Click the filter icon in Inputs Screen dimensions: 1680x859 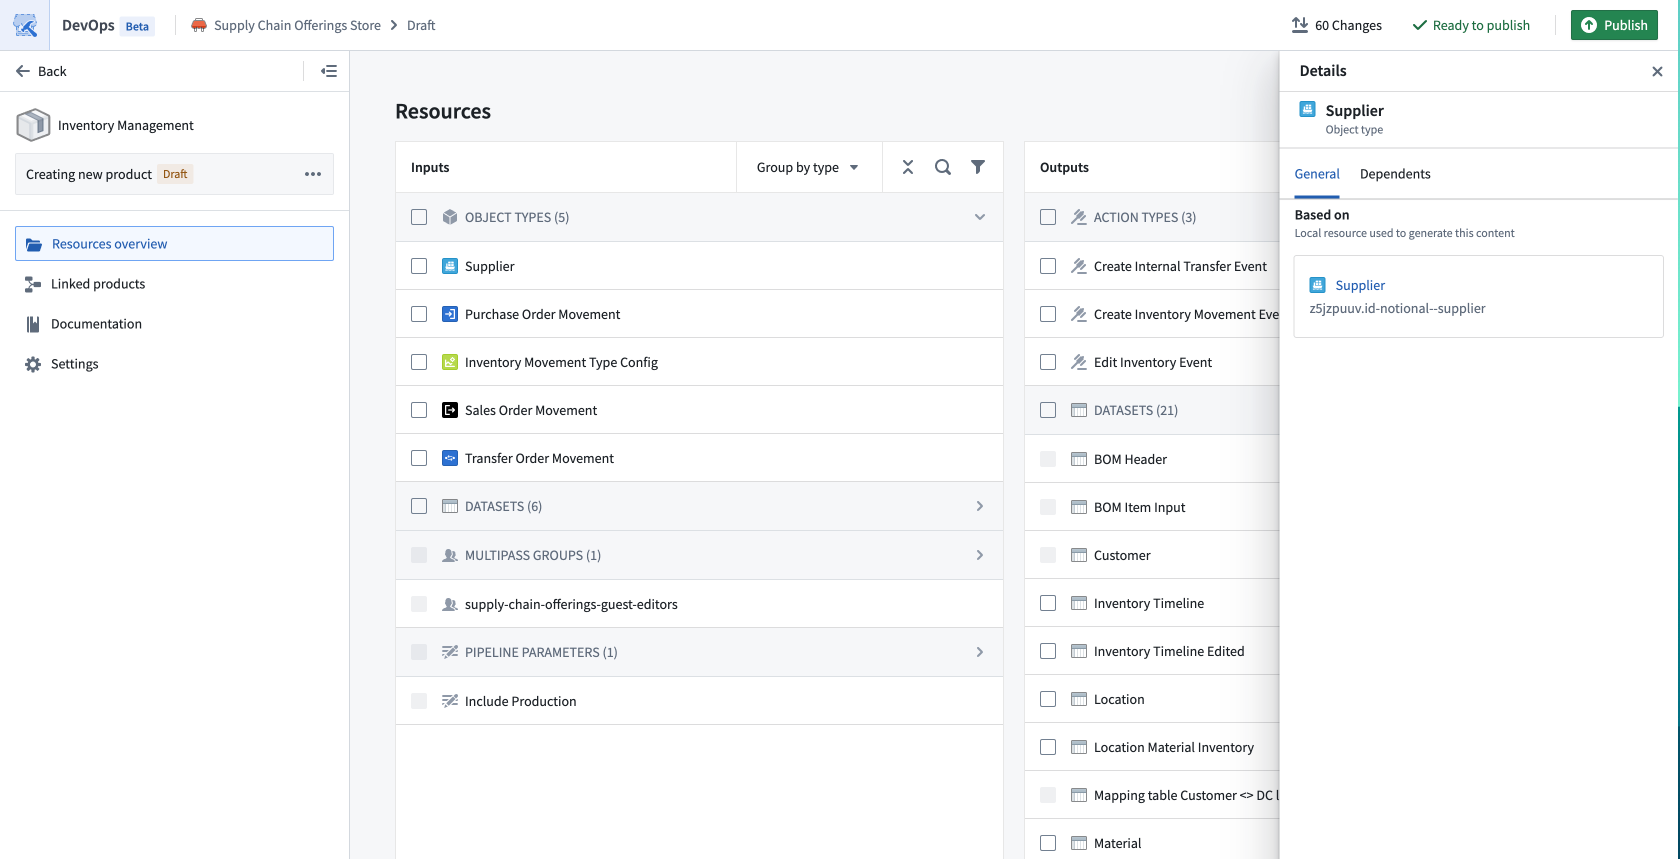pyautogui.click(x=978, y=167)
